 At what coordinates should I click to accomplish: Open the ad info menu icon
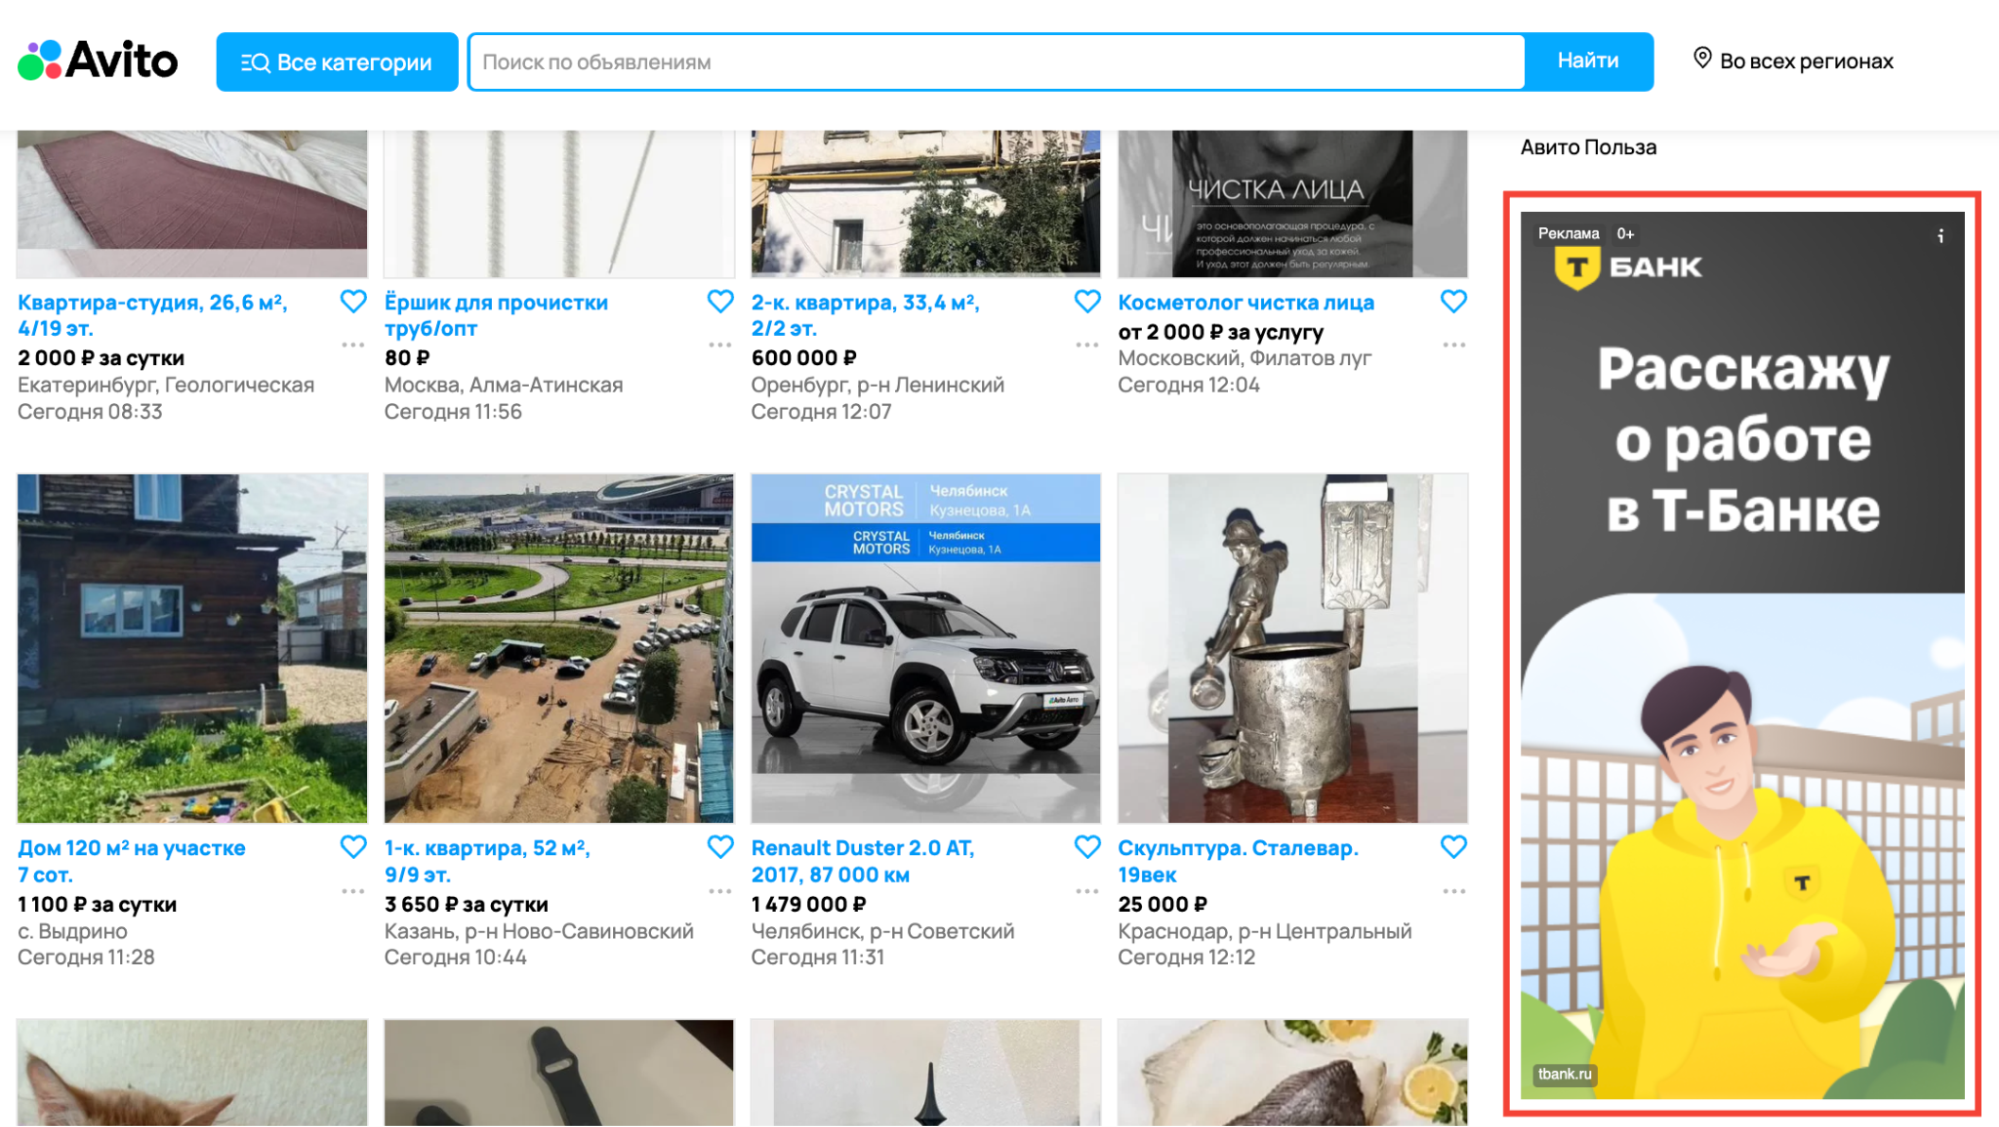(x=1940, y=236)
